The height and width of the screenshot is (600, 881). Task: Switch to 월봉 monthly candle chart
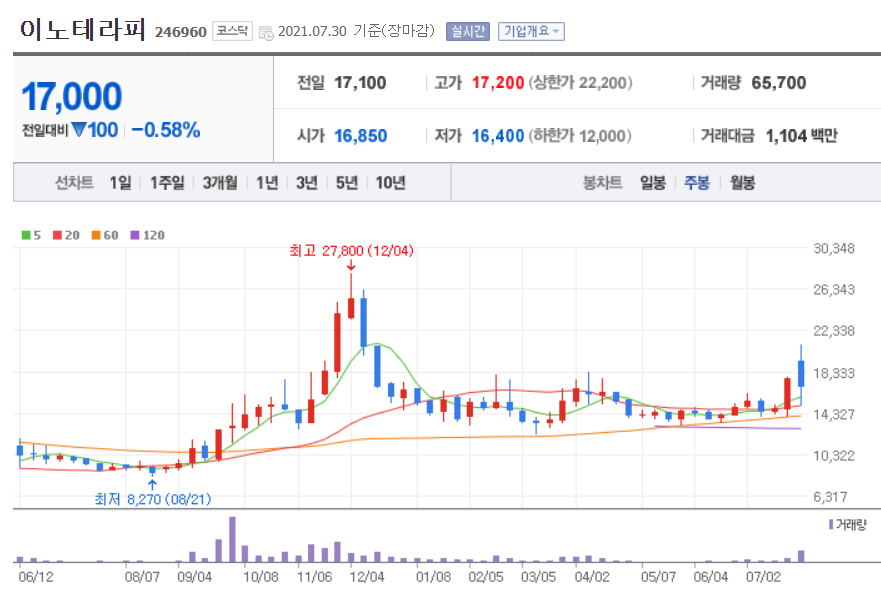coord(742,183)
